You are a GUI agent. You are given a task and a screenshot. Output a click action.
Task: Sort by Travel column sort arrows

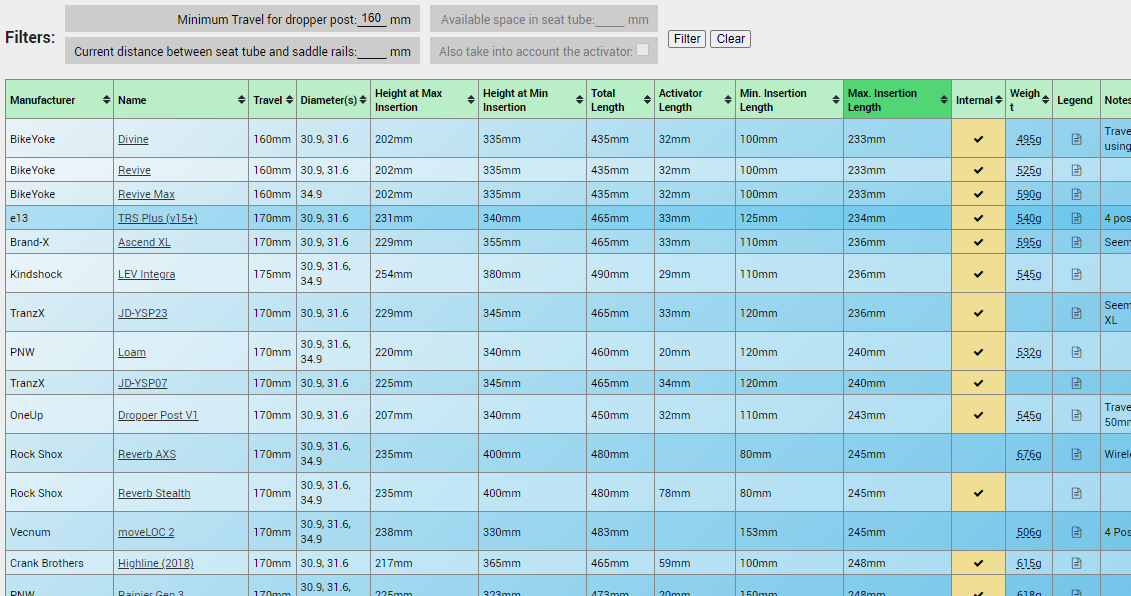point(289,100)
